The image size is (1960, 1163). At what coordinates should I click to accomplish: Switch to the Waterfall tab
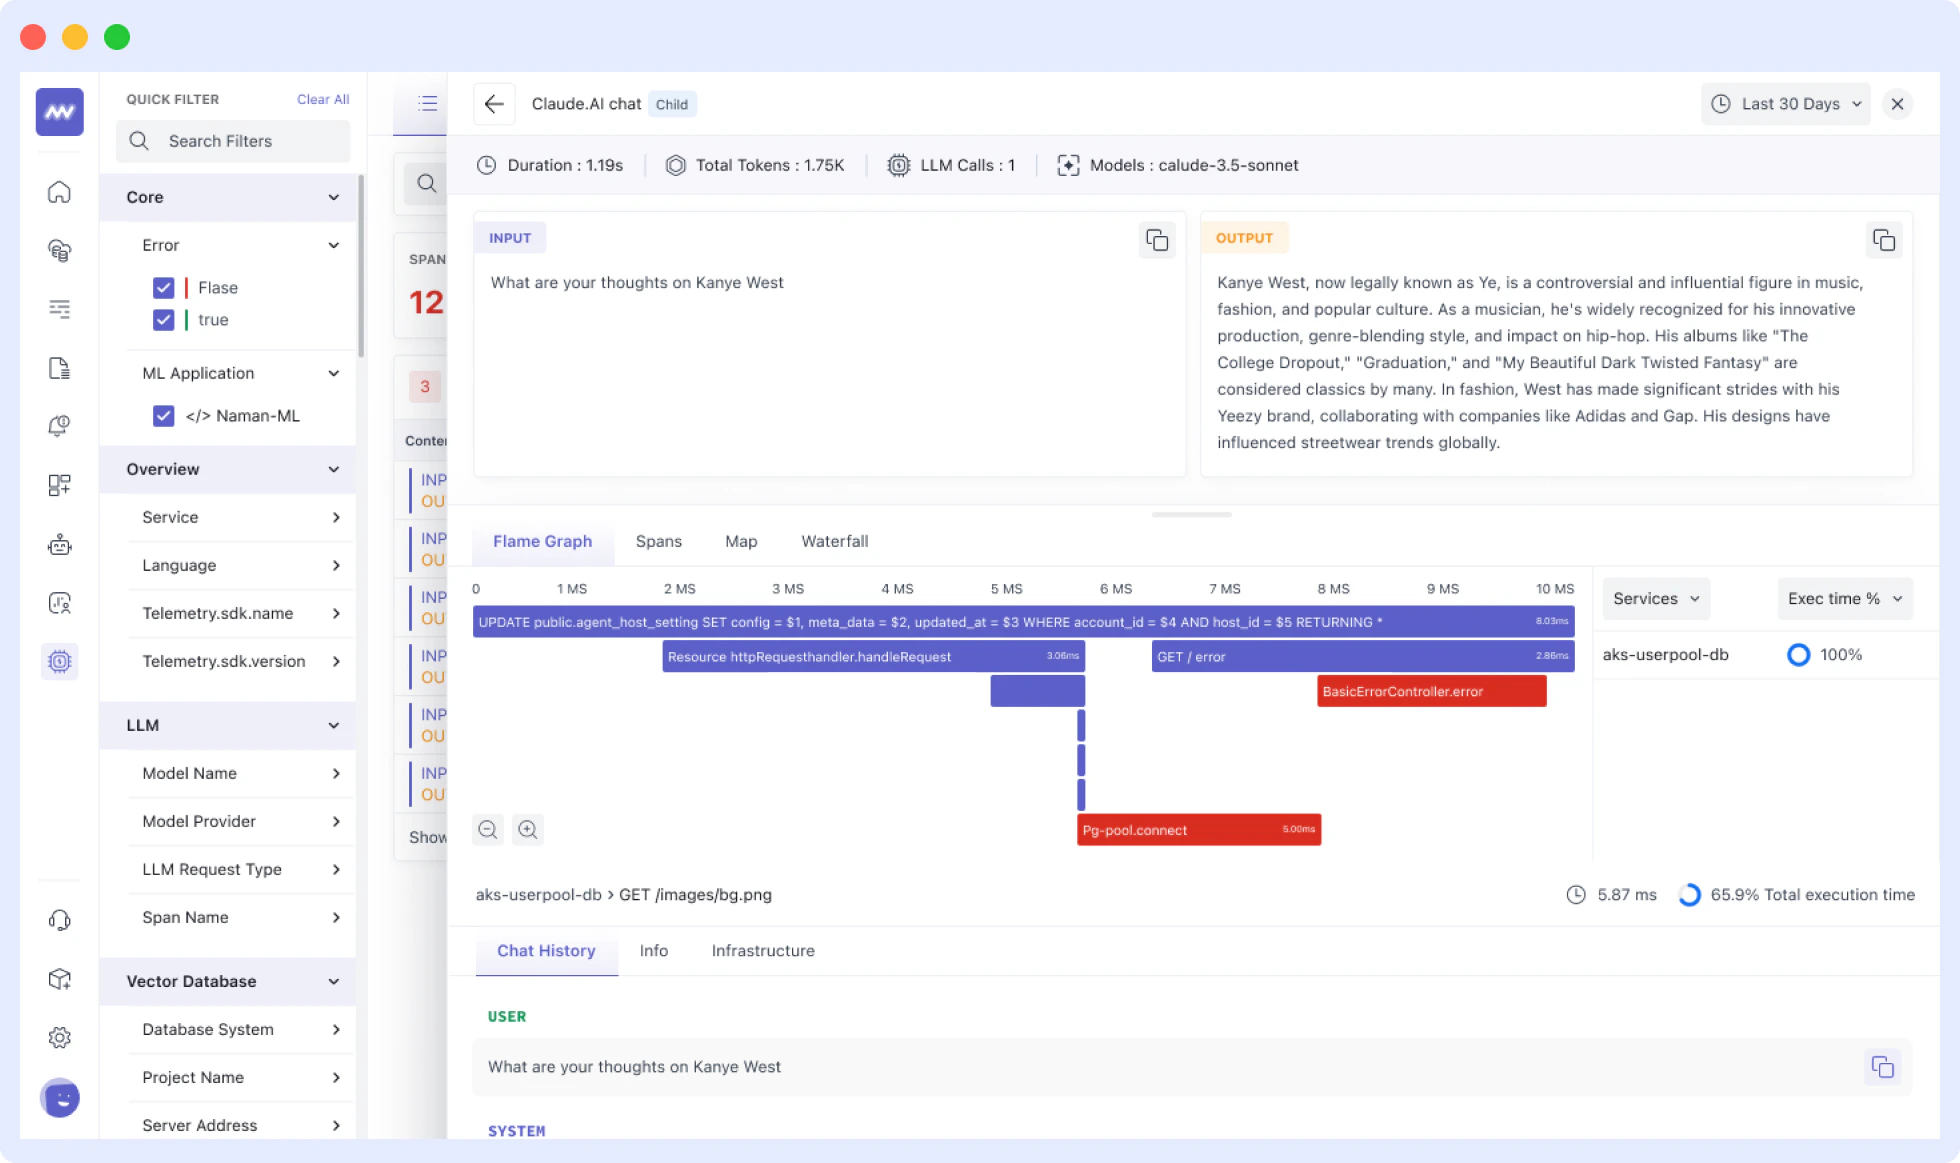pyautogui.click(x=834, y=541)
